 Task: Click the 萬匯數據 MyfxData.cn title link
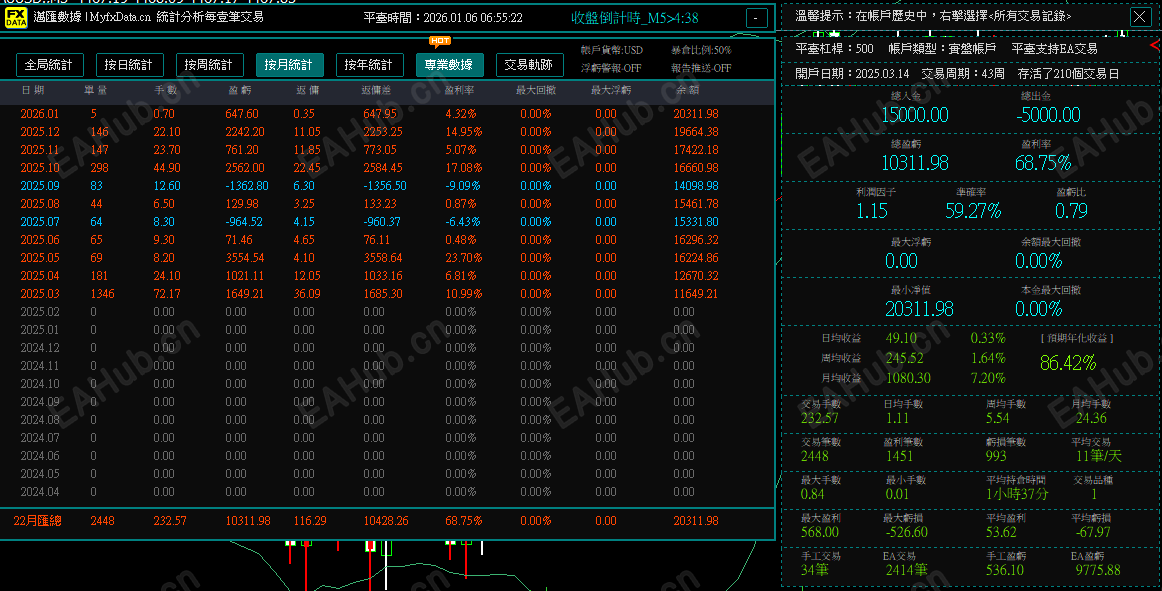pyautogui.click(x=92, y=17)
